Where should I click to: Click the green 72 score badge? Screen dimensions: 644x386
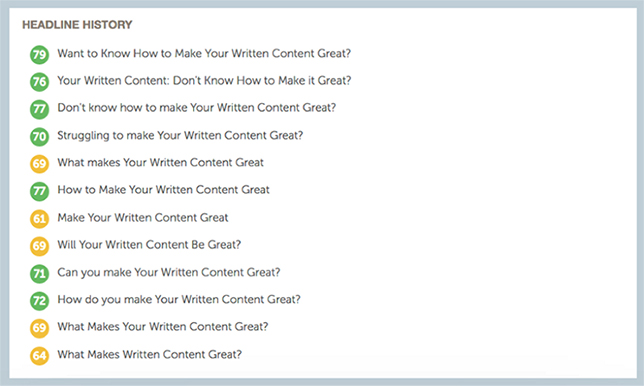pos(39,301)
